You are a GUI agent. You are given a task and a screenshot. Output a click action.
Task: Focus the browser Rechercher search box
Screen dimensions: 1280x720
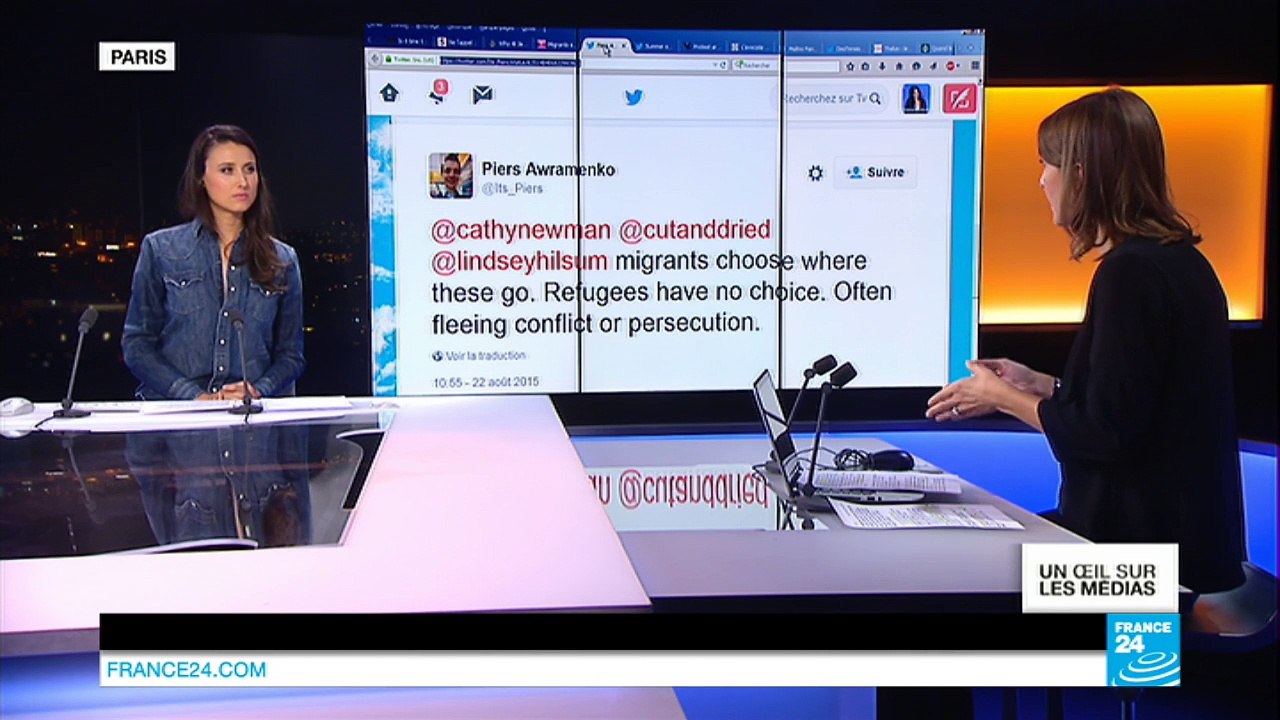click(785, 65)
